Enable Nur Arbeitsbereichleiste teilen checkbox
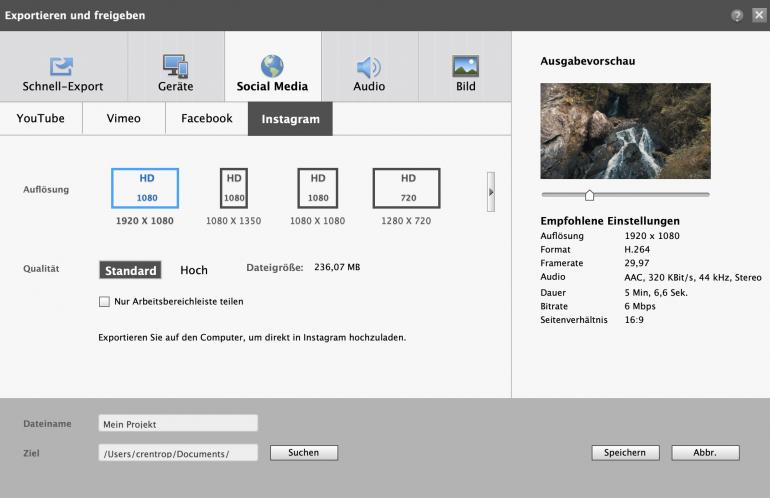The width and height of the screenshot is (770, 498). 104,301
